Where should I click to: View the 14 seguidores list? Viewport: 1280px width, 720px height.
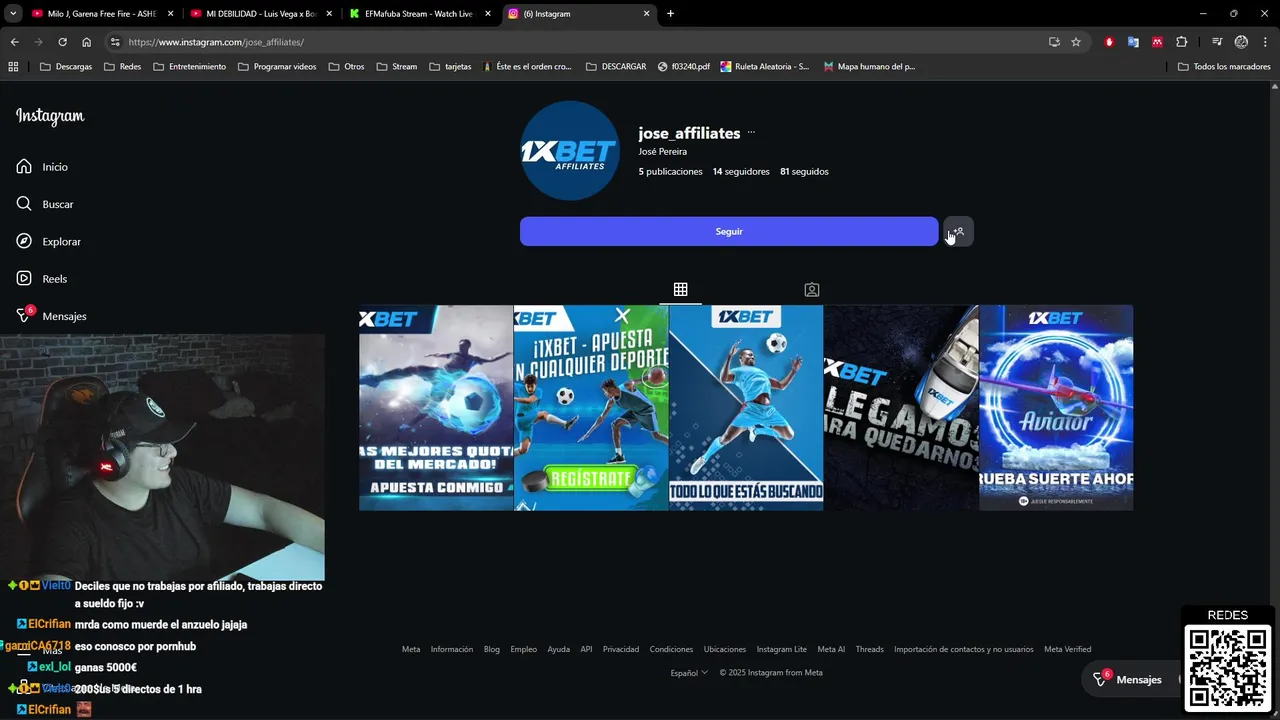tap(741, 172)
